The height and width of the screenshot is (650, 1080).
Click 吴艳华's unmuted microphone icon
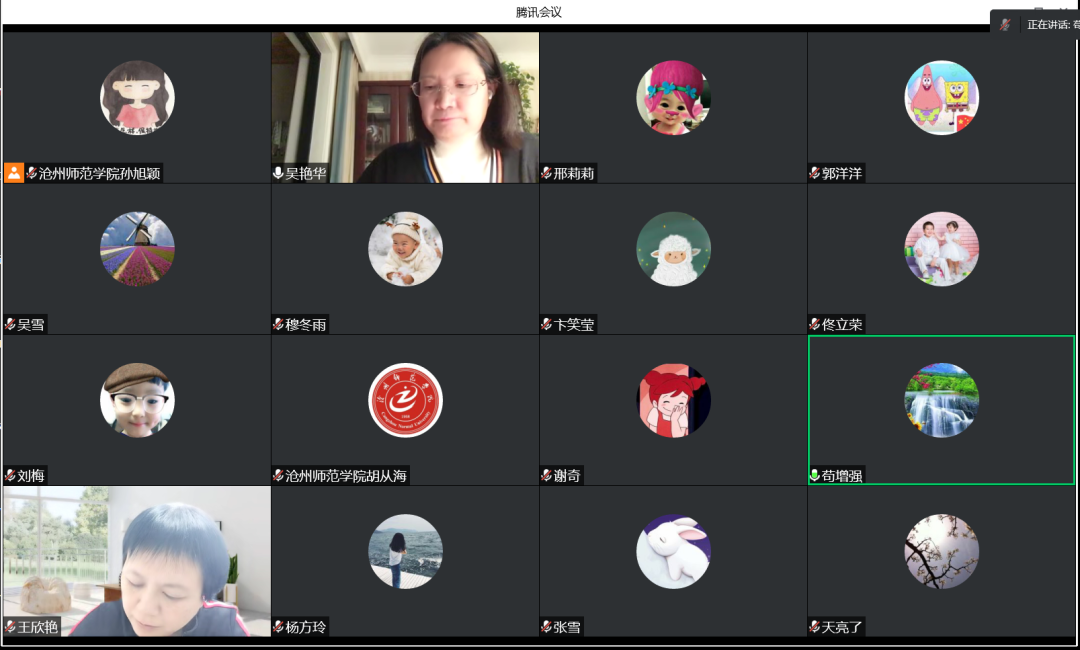278,173
